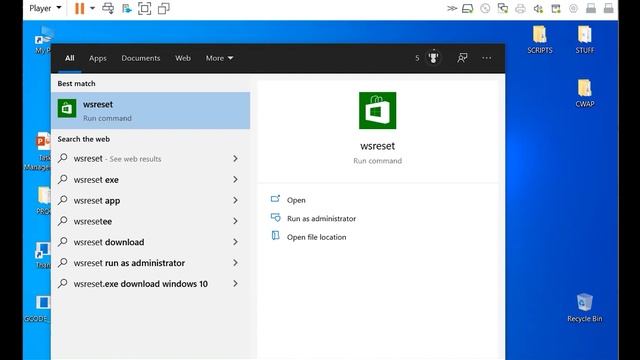Expand arrow beside wsreset download
640x360 pixels.
236,242
